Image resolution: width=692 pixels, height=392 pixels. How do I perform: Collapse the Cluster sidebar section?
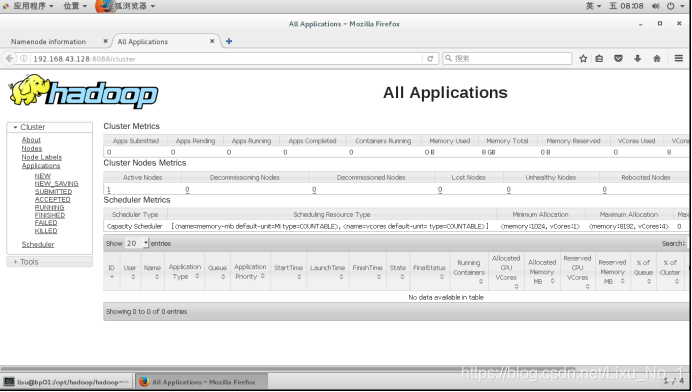click(49, 127)
